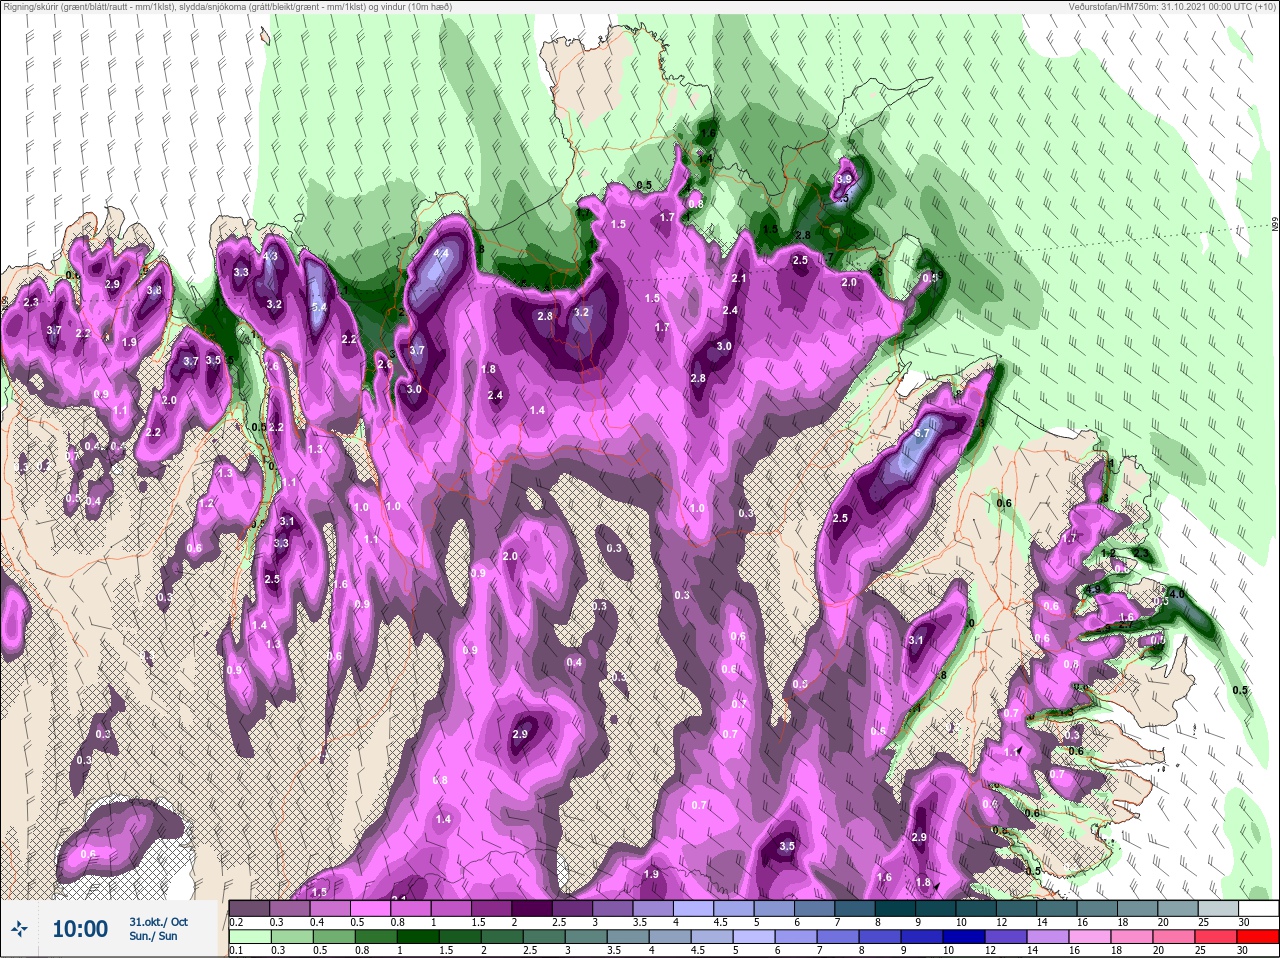This screenshot has height=958, width=1280.
Task: Click the 6.7 precipitation value on map
Action: click(x=923, y=434)
